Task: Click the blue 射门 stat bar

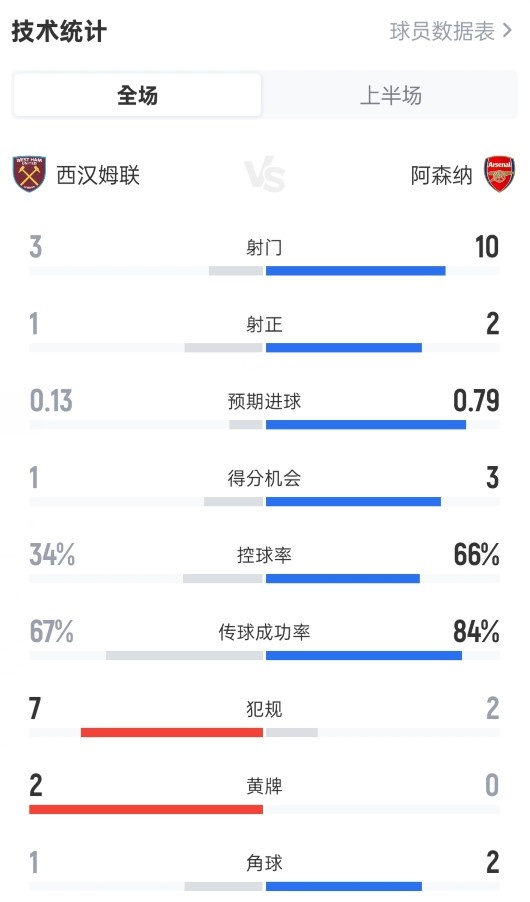Action: [356, 270]
